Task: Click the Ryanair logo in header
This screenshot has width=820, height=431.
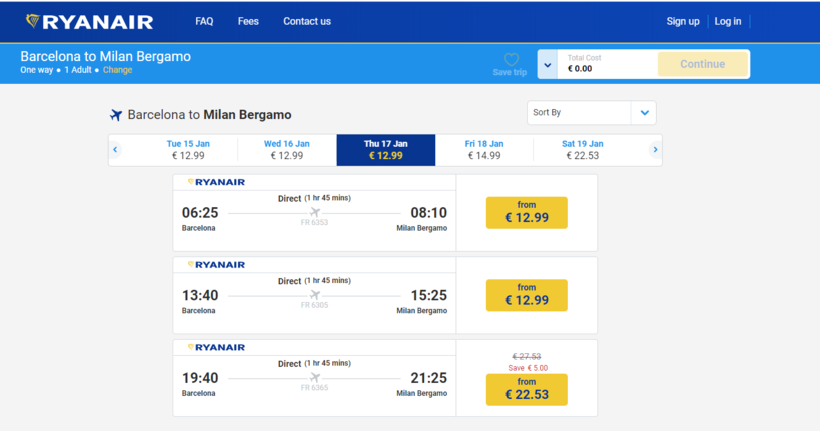Action: (x=89, y=21)
